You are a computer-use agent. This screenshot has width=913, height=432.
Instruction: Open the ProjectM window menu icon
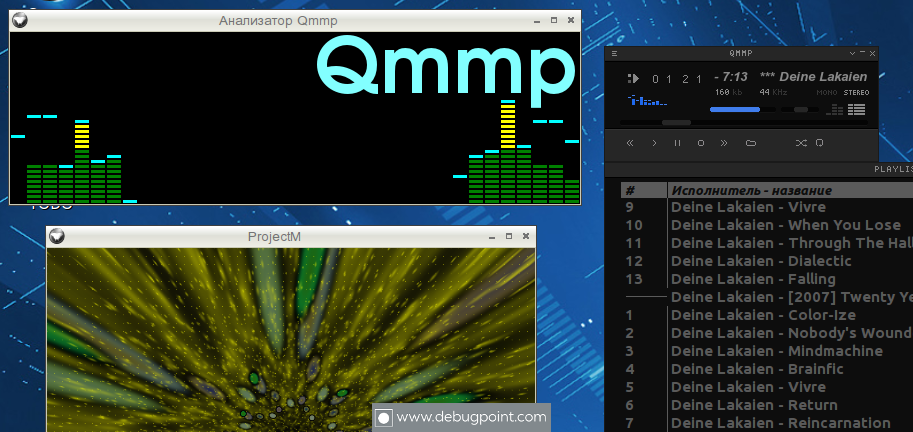pyautogui.click(x=56, y=236)
